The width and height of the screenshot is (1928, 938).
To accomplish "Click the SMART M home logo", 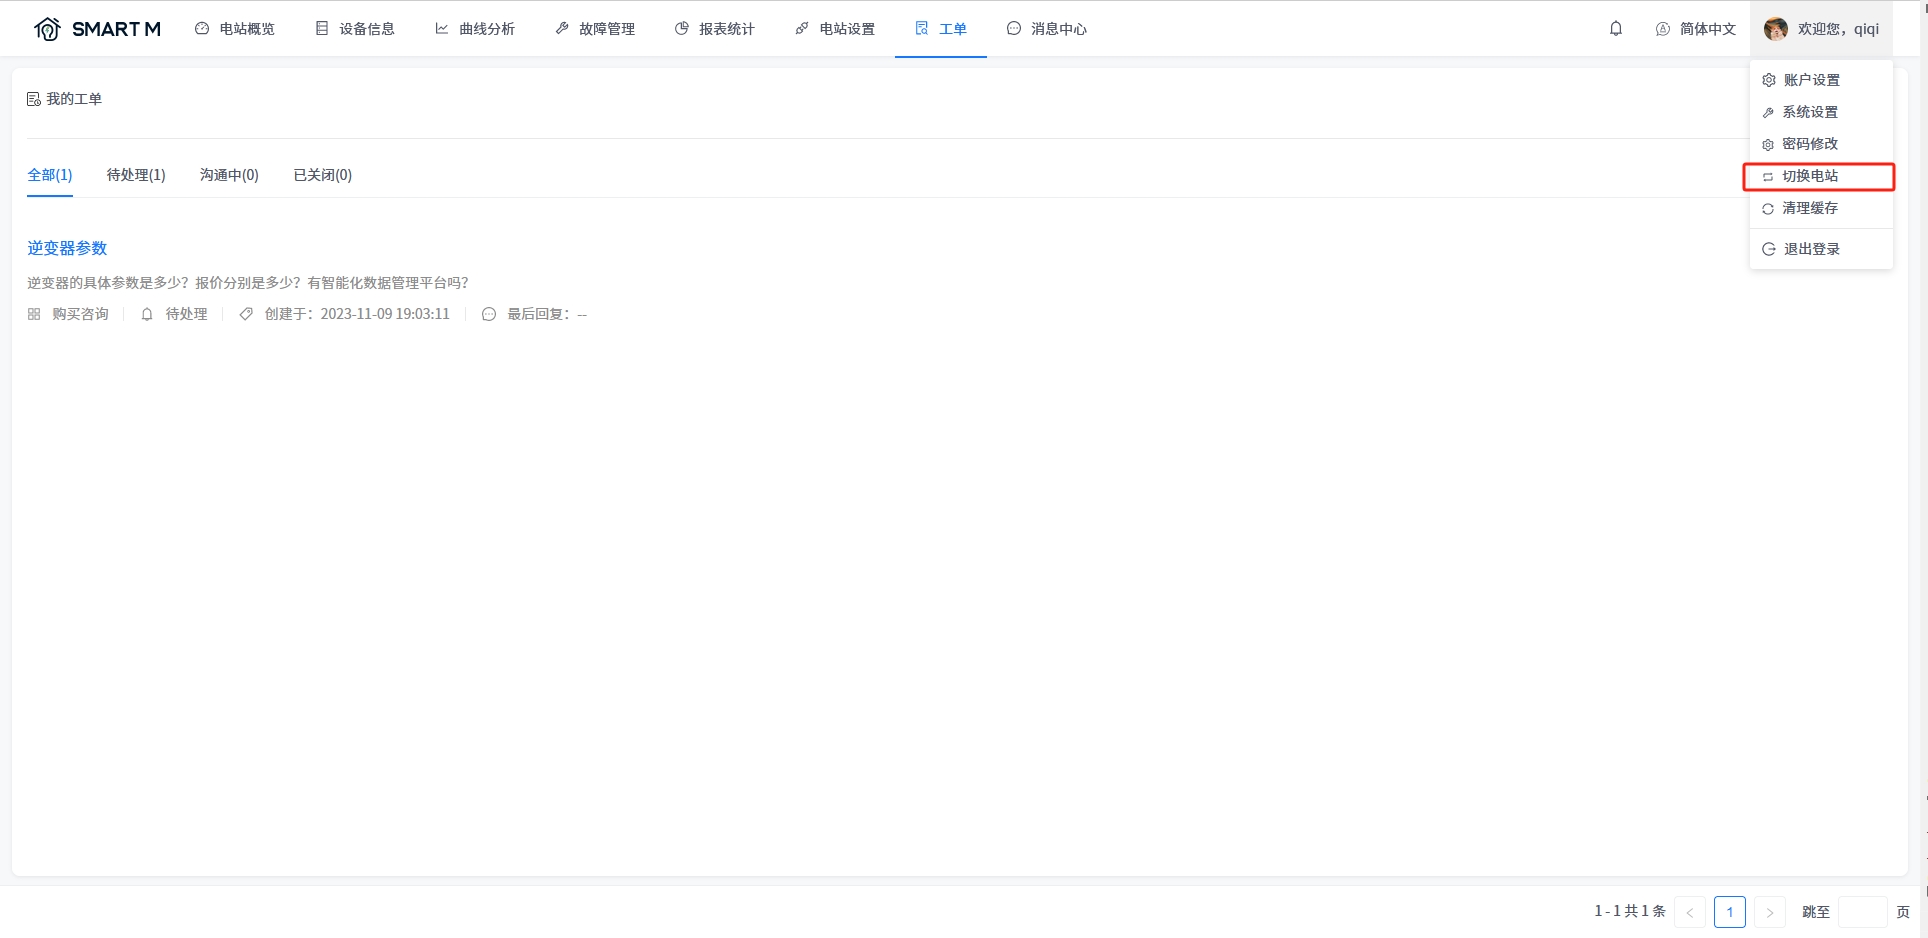I will pos(96,29).
